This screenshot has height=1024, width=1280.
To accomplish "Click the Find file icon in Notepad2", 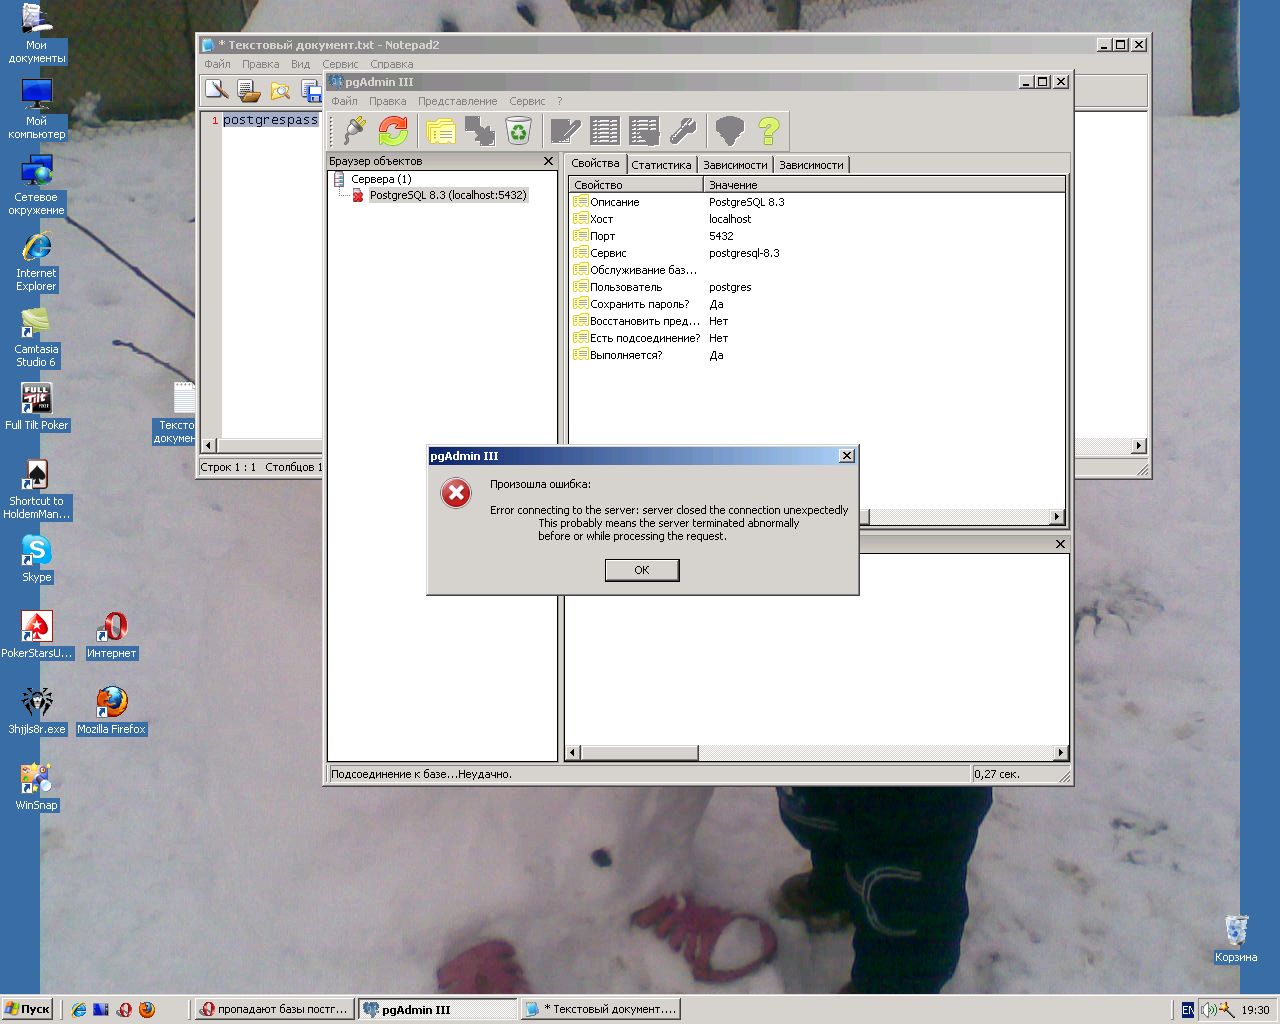I will click(x=281, y=91).
